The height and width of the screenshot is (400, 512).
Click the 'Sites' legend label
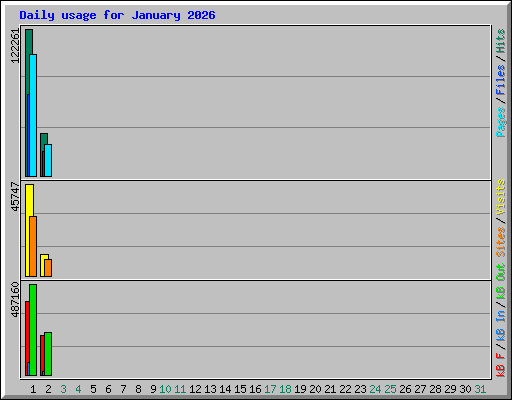tap(501, 242)
